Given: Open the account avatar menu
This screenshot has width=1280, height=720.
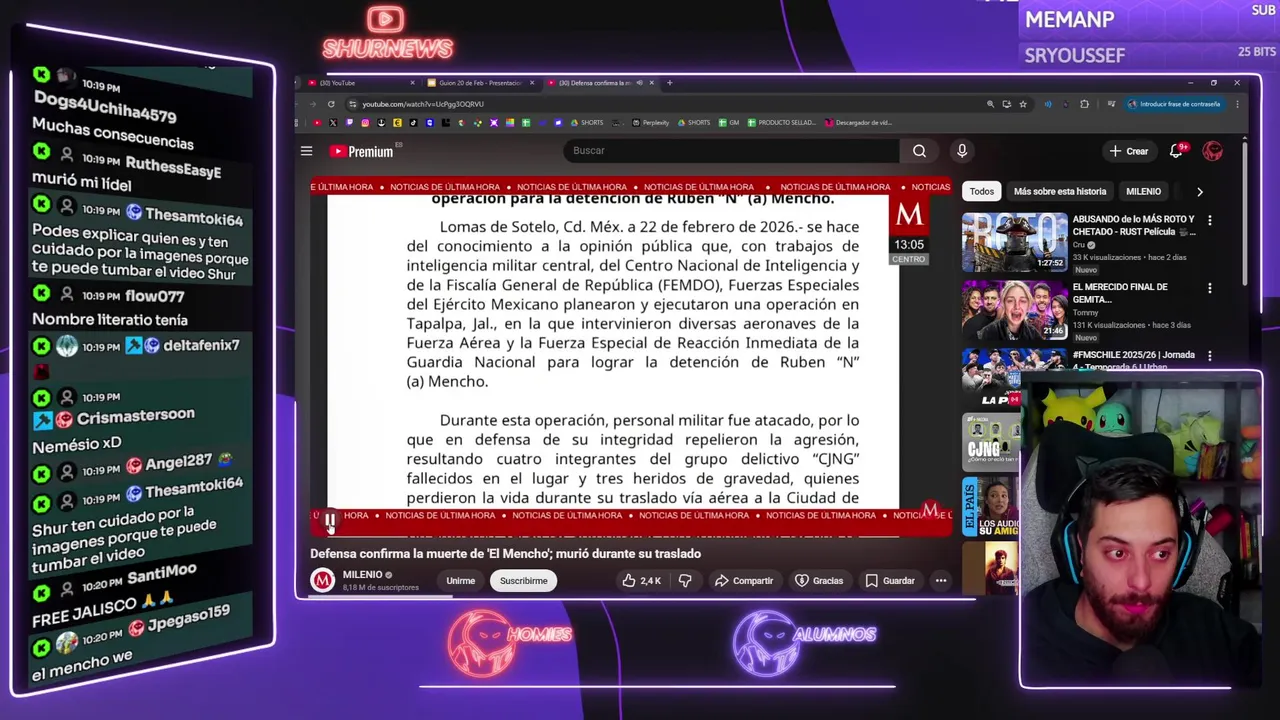Looking at the screenshot, I should tap(1212, 151).
